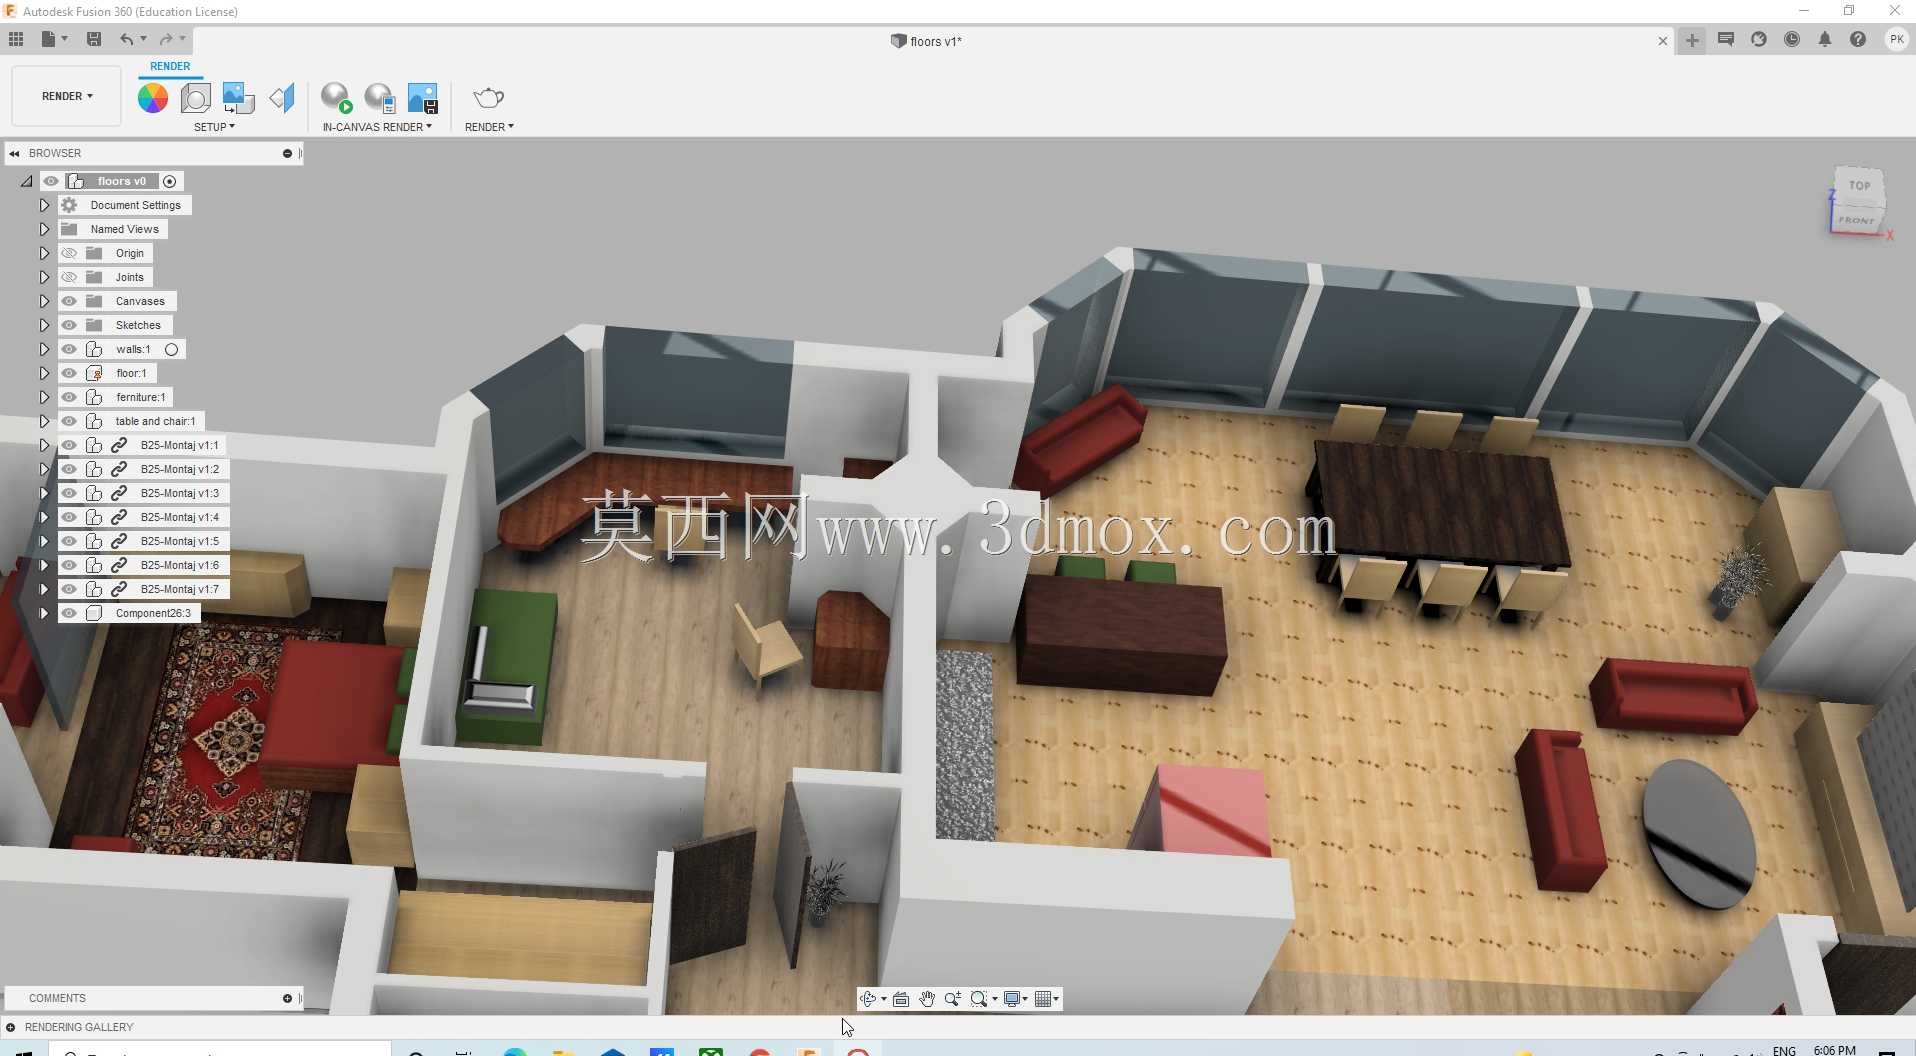Save the document with the Save icon
Image resolution: width=1916 pixels, height=1056 pixels.
pos(94,39)
